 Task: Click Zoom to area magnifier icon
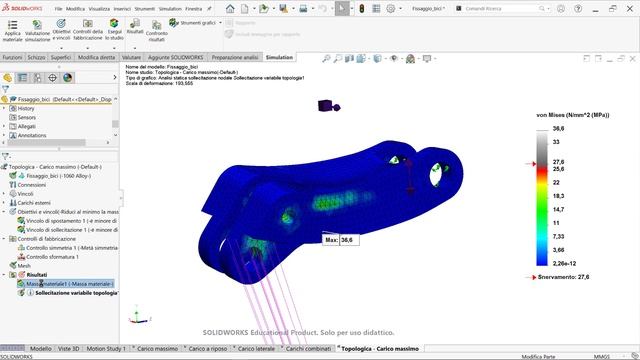[338, 59]
